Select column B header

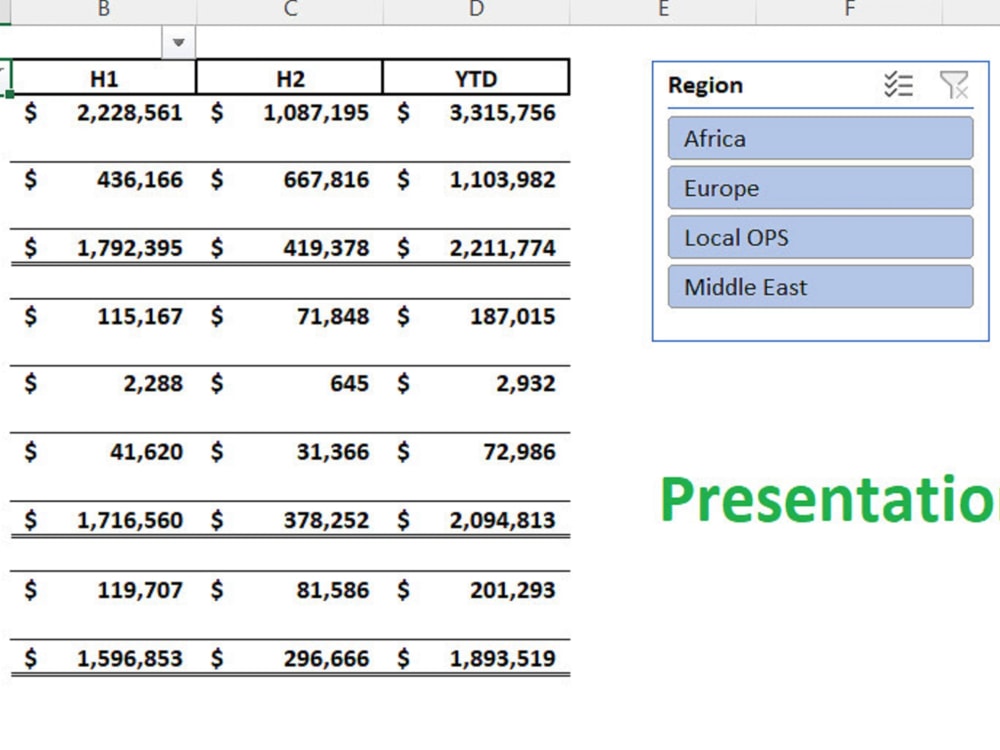pos(103,10)
